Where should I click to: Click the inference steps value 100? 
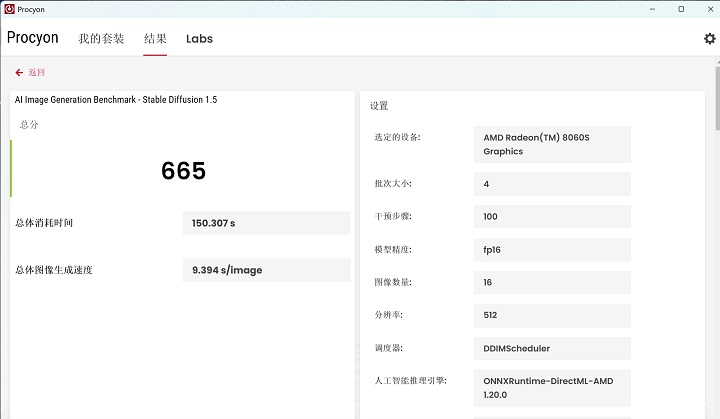click(552, 216)
